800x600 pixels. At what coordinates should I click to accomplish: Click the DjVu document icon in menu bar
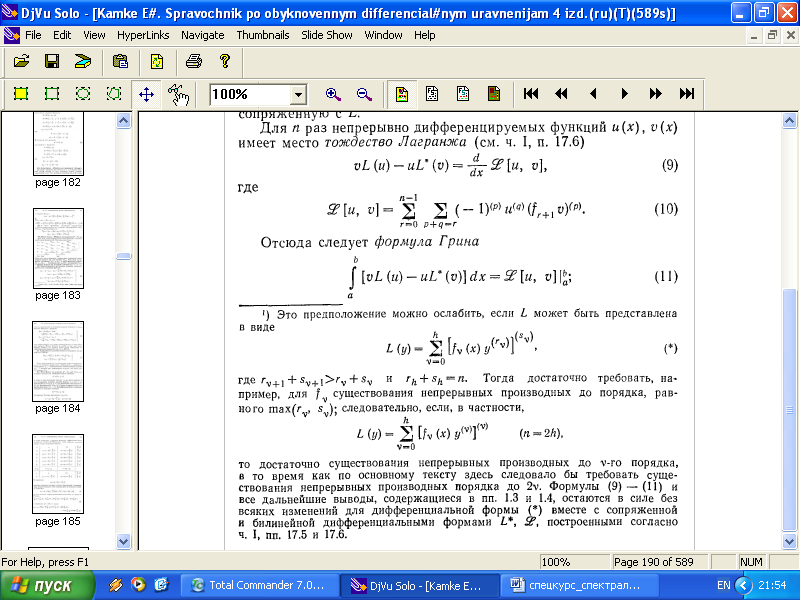(11, 35)
